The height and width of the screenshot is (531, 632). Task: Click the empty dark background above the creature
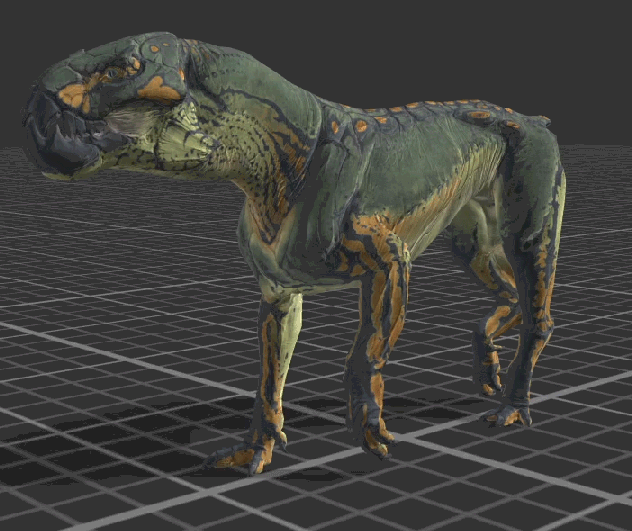(x=400, y=40)
